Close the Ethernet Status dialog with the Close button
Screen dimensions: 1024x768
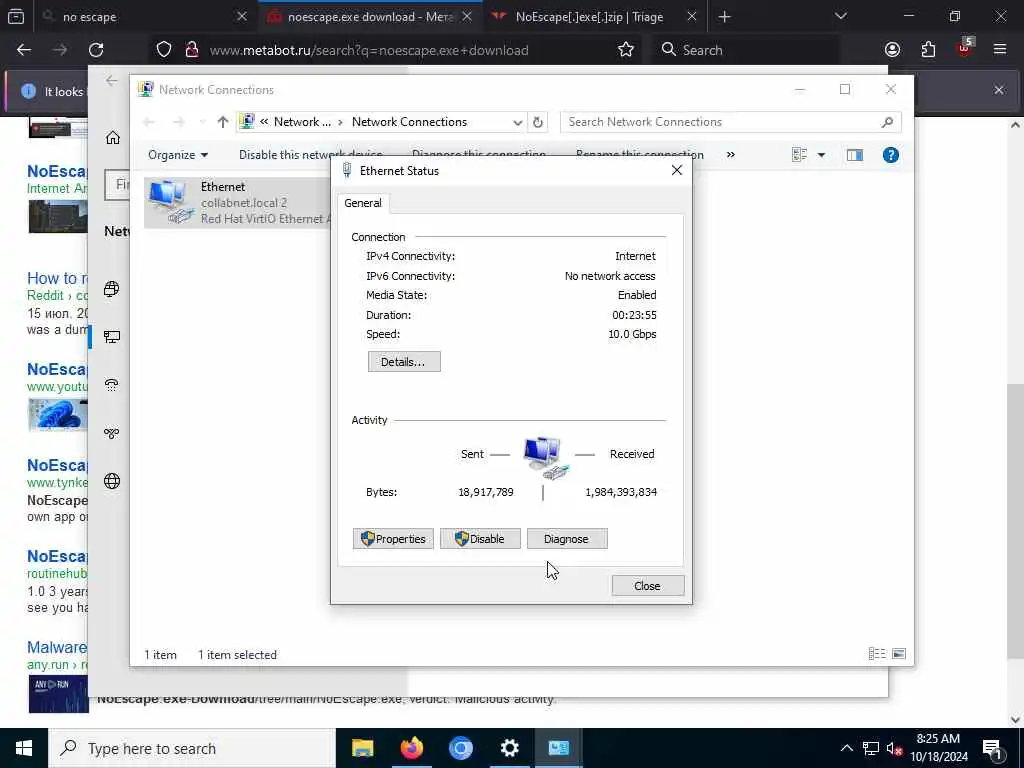tap(647, 586)
